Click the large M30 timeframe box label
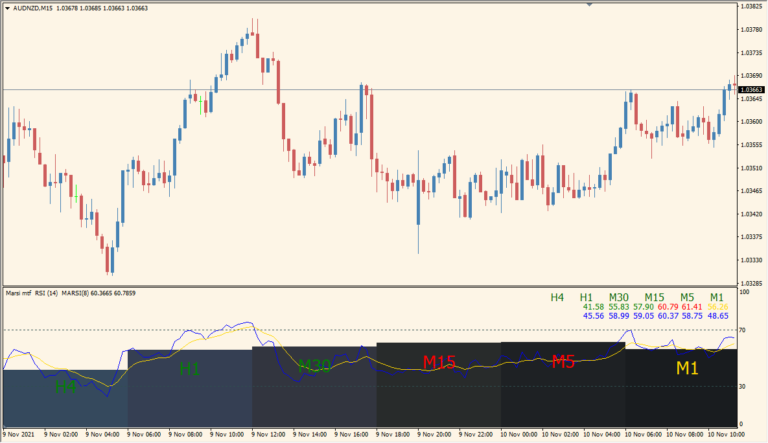The image size is (768, 443). (x=313, y=366)
